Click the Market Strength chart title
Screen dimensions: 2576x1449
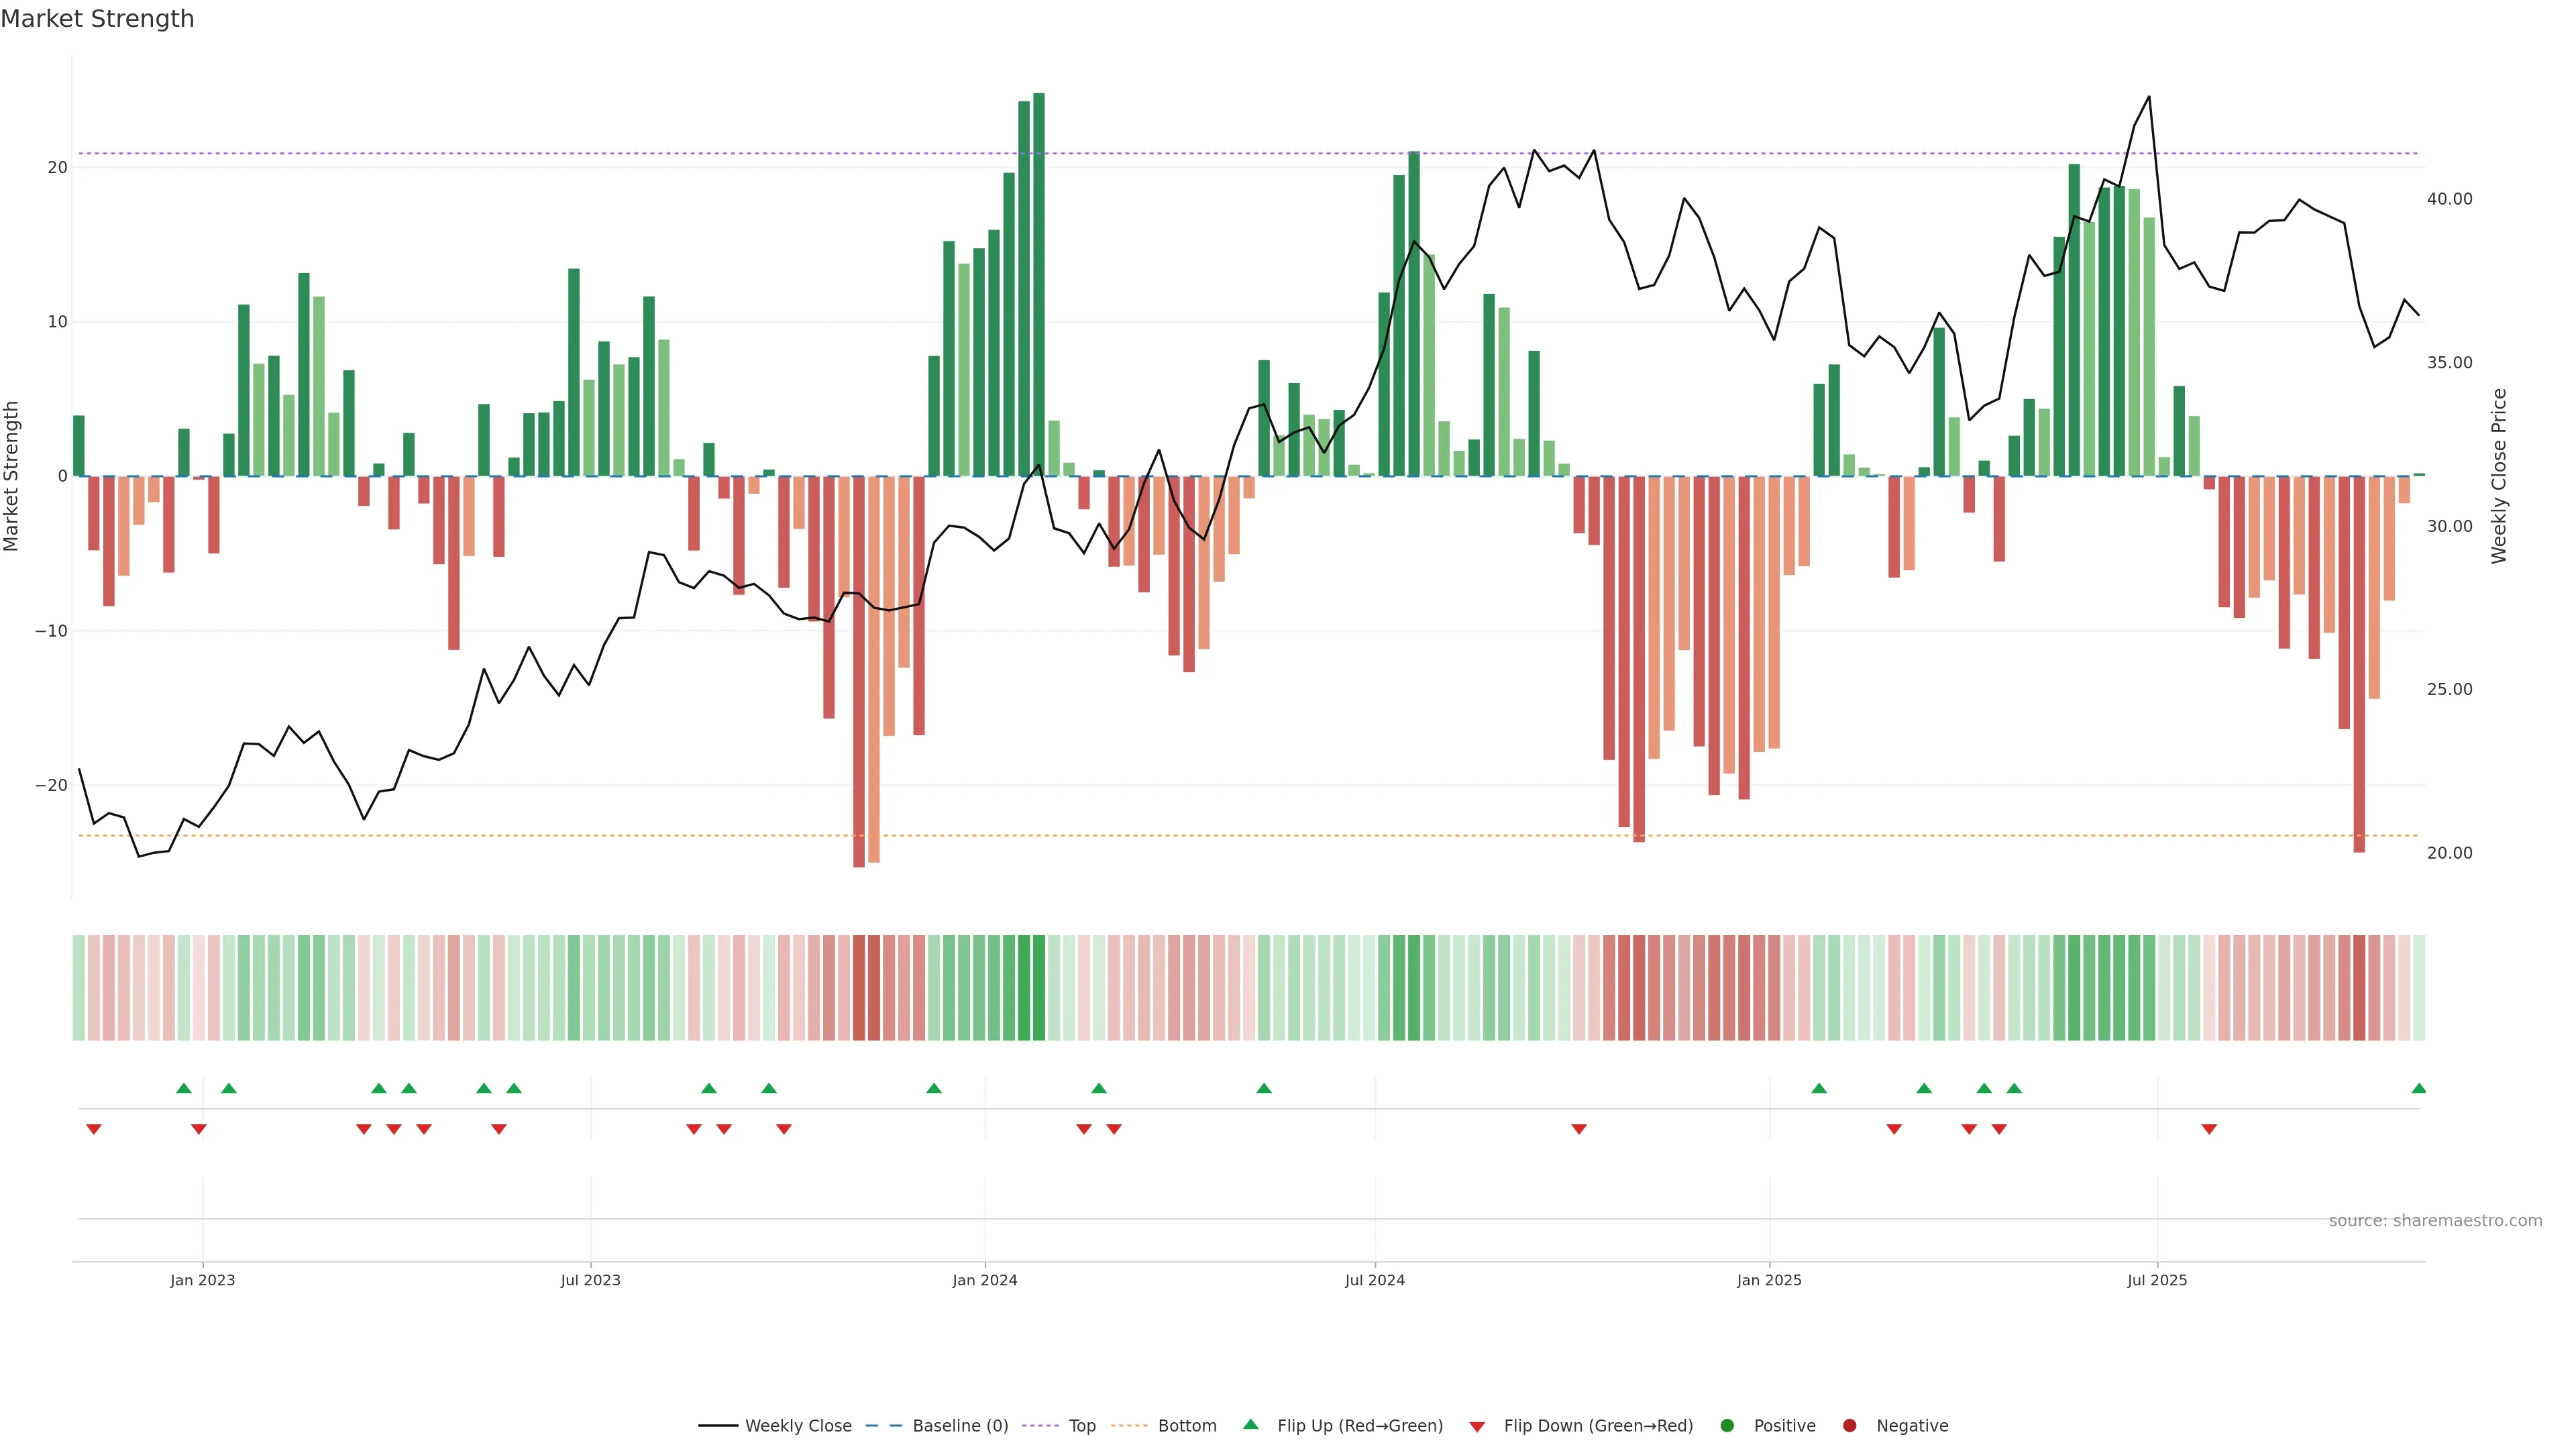[x=97, y=19]
